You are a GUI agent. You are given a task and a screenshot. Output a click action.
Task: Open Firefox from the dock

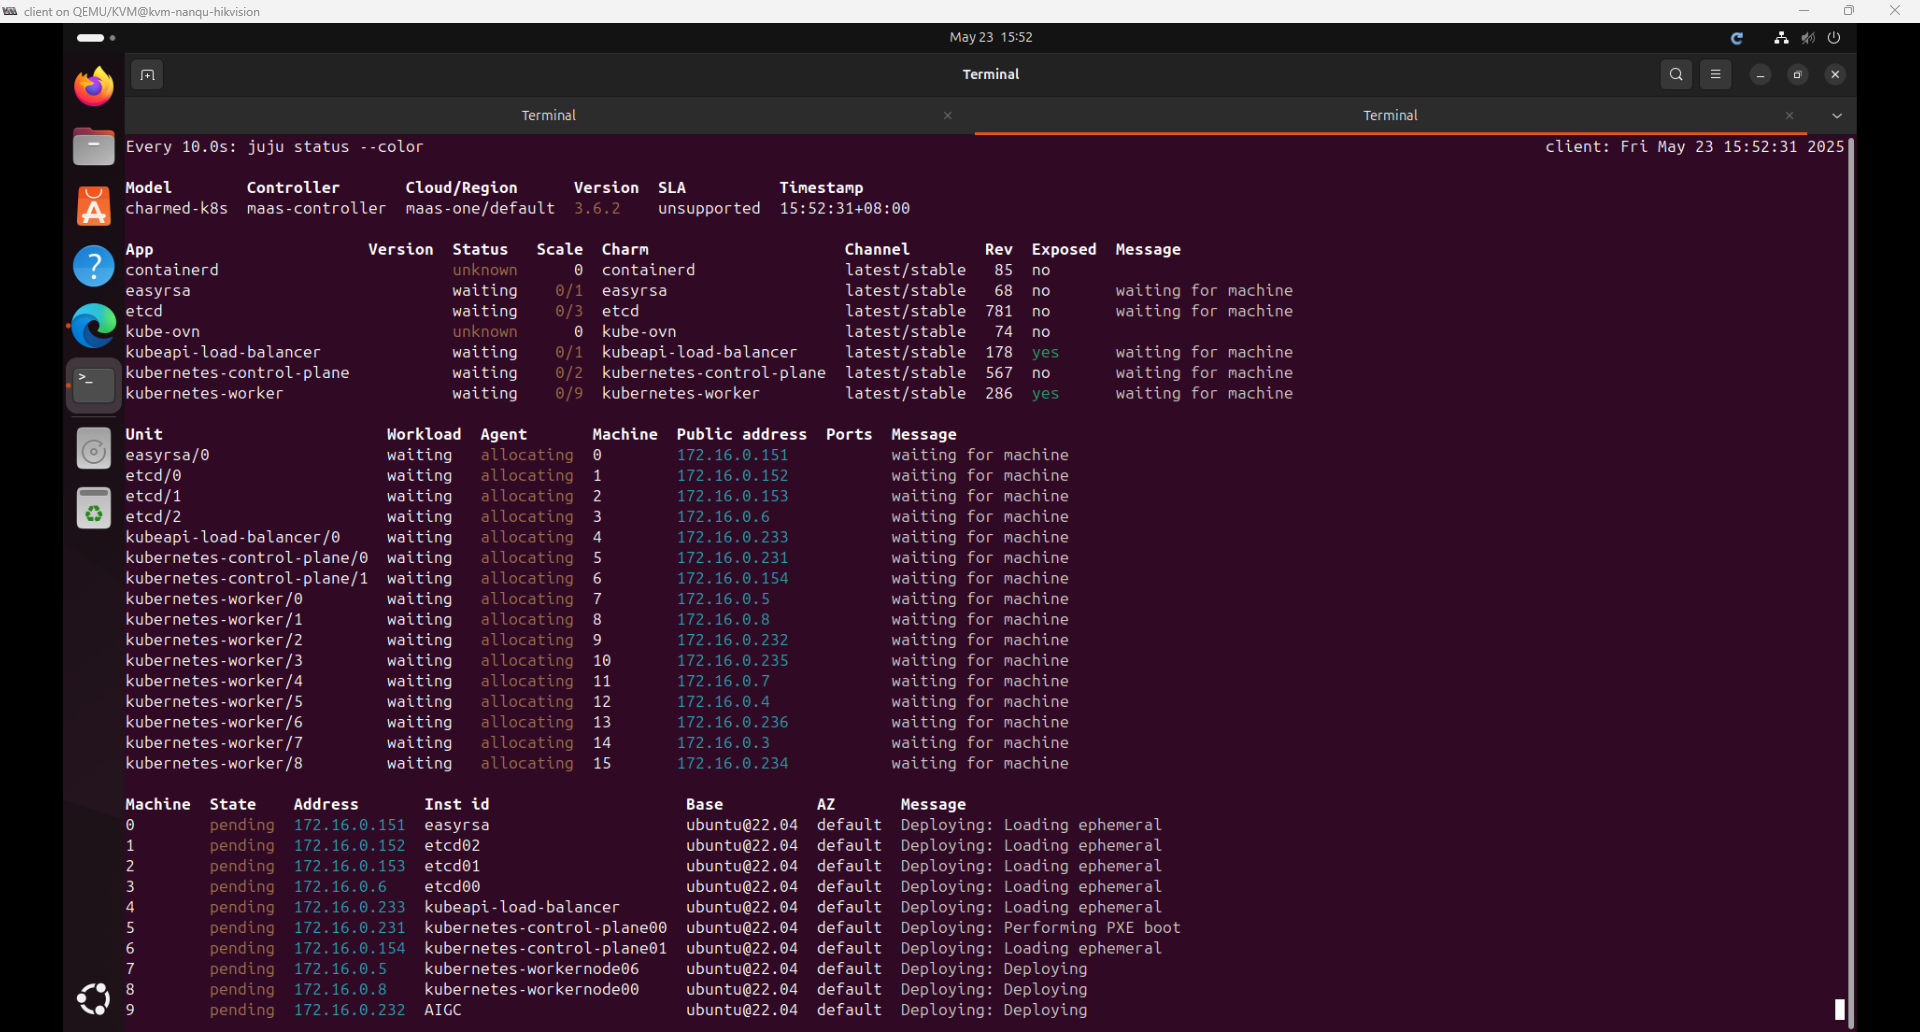click(94, 86)
